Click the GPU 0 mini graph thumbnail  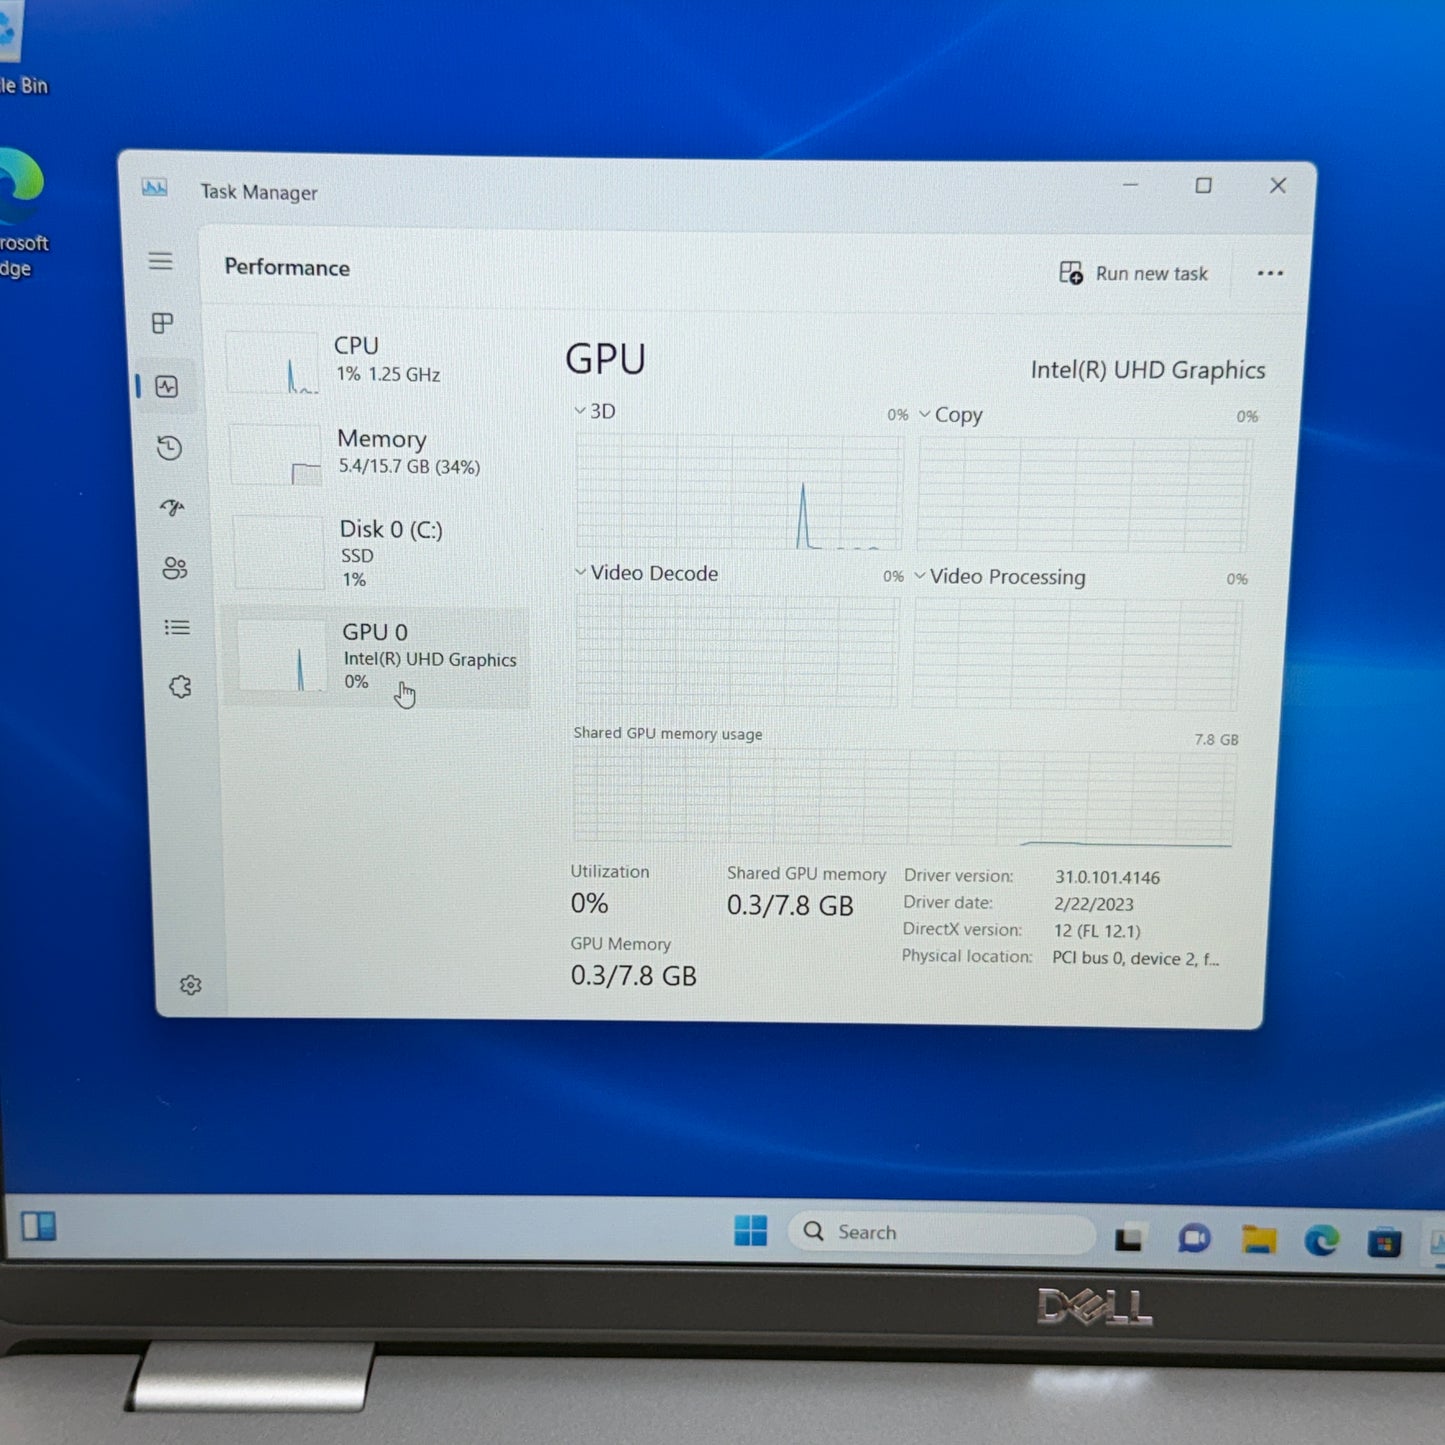[x=283, y=656]
